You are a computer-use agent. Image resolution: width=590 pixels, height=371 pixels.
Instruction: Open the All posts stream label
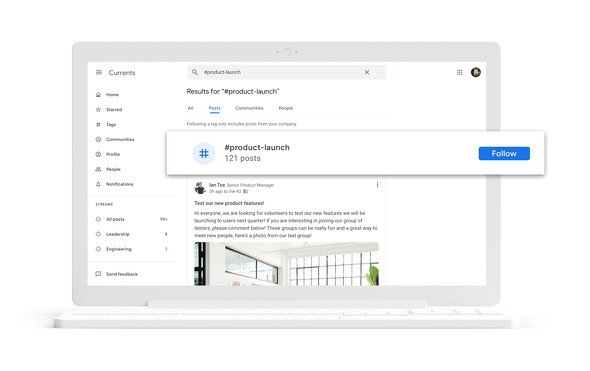[x=115, y=219]
